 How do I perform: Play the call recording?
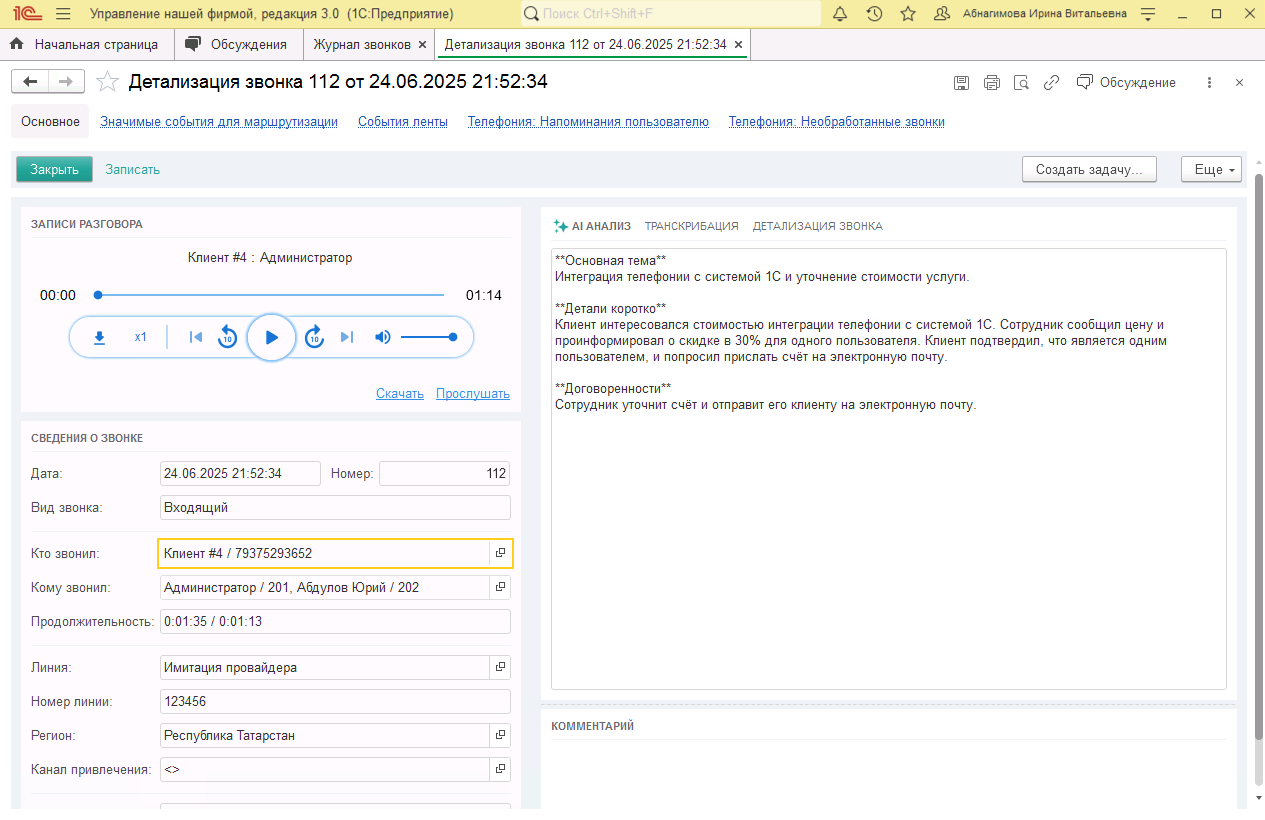[271, 337]
